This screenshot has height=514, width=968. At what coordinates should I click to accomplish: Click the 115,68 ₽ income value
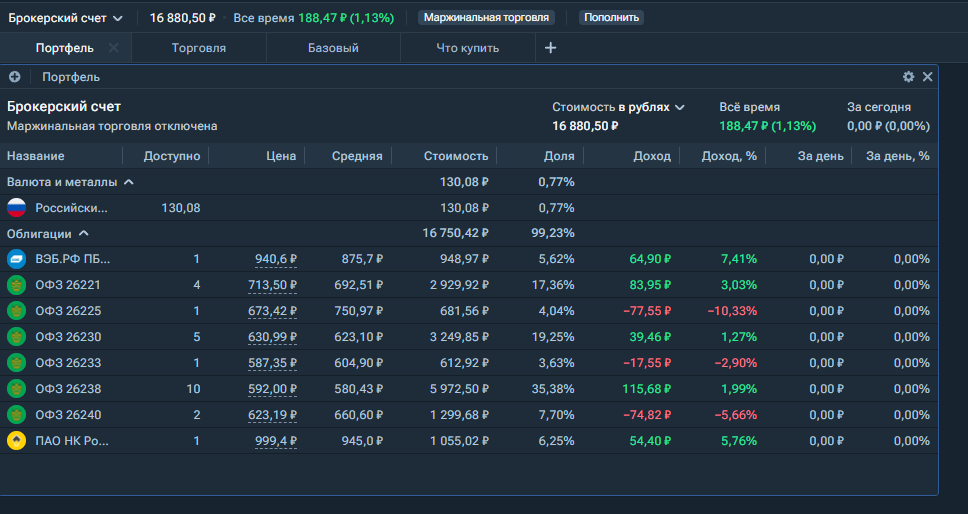click(647, 389)
